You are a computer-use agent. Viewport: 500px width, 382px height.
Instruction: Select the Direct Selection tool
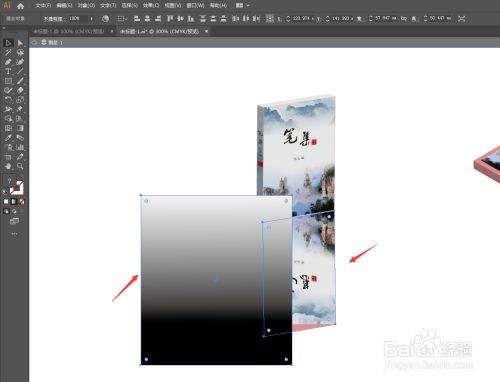pos(20,43)
